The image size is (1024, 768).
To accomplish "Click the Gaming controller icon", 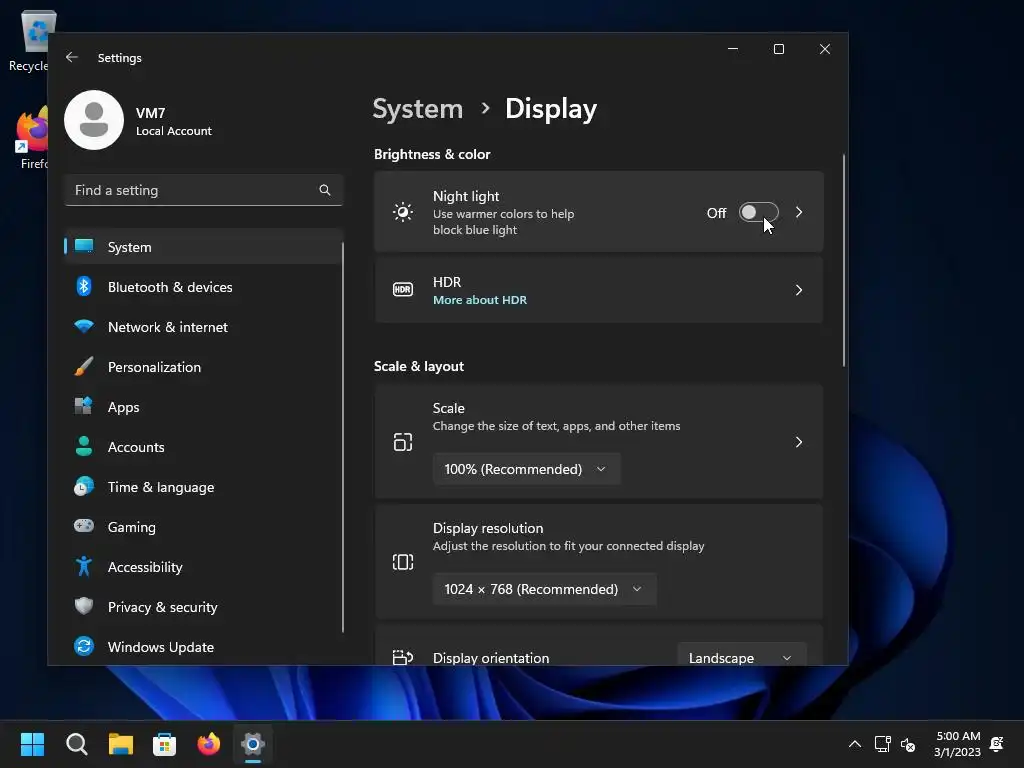I will 84,526.
